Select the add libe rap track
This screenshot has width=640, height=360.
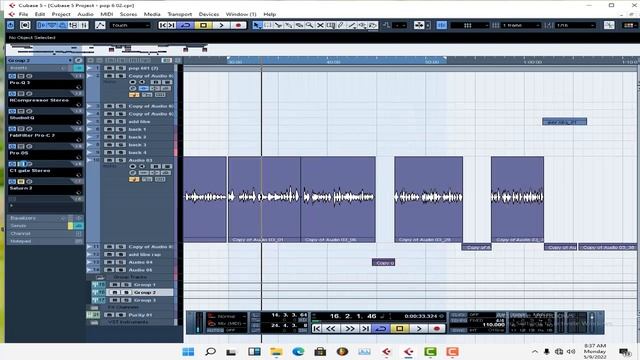pyautogui.click(x=144, y=254)
